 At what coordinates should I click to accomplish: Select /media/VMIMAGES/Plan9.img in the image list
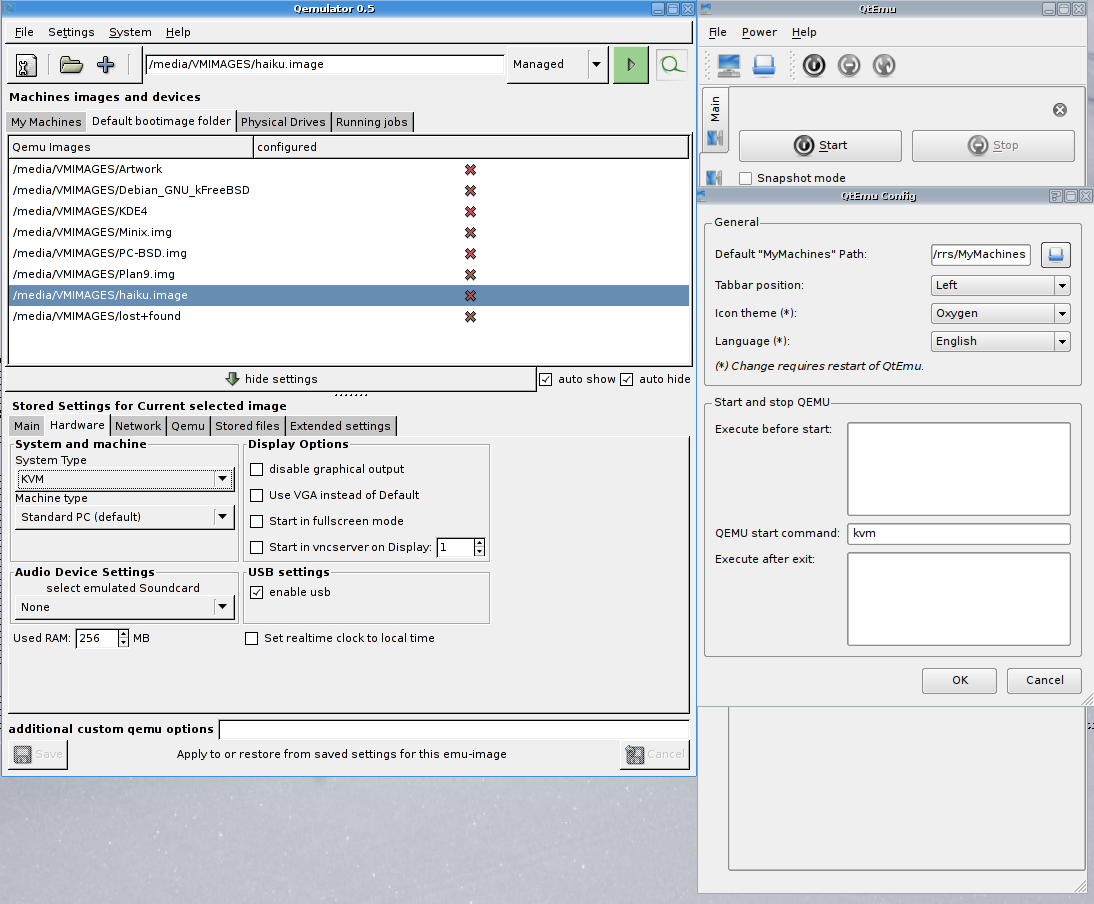point(349,274)
